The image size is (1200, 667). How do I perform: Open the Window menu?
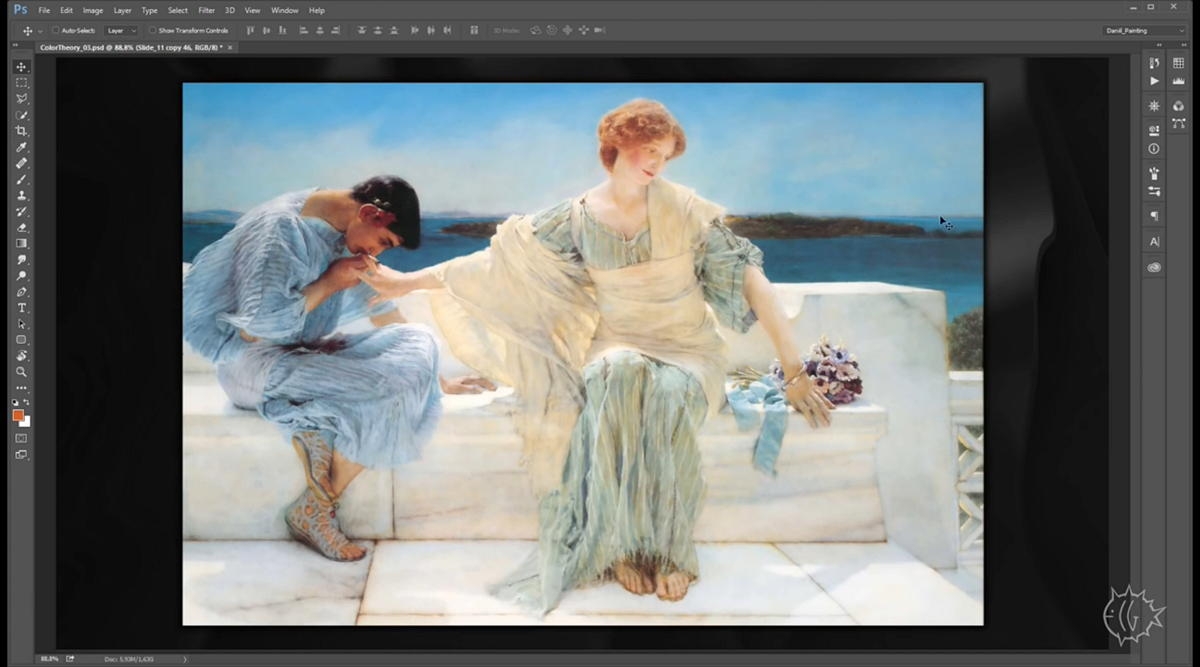[x=285, y=10]
